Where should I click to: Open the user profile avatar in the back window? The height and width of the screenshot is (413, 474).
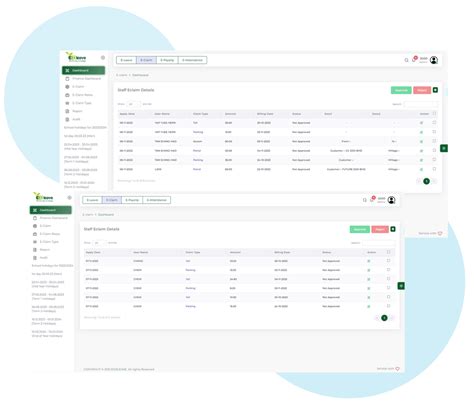pyautogui.click(x=434, y=60)
